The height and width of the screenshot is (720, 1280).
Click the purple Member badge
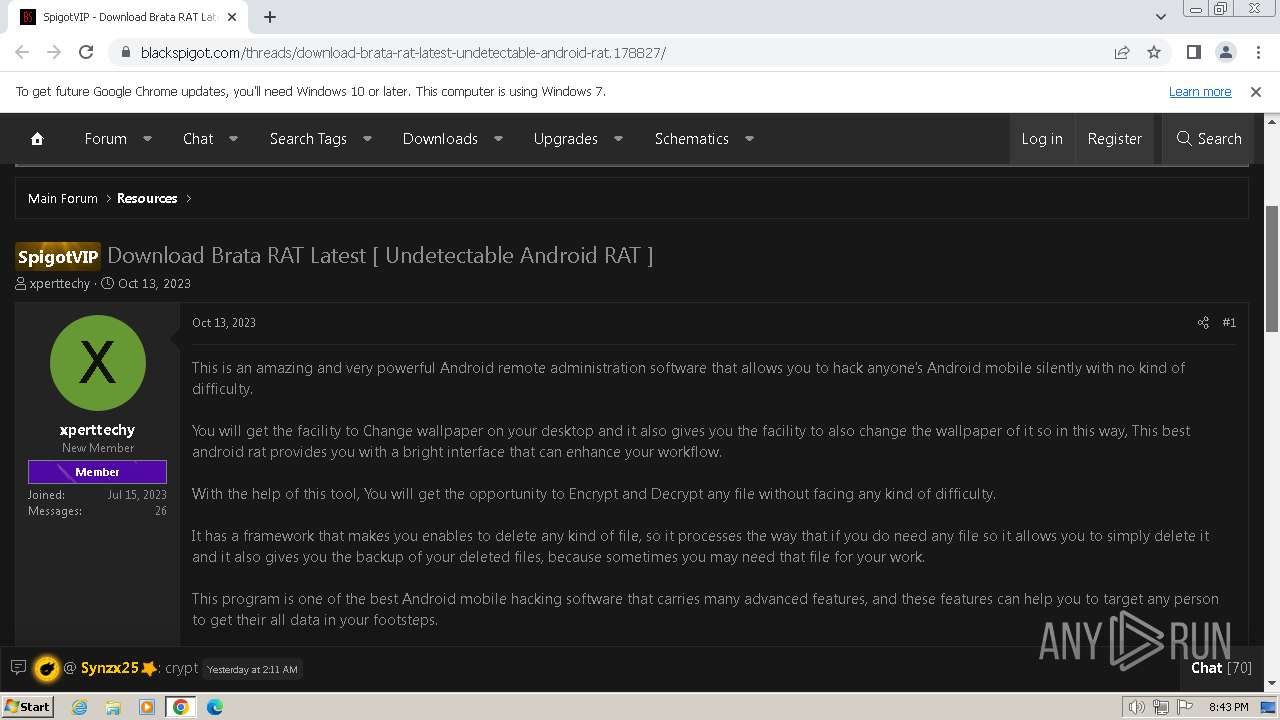point(97,472)
